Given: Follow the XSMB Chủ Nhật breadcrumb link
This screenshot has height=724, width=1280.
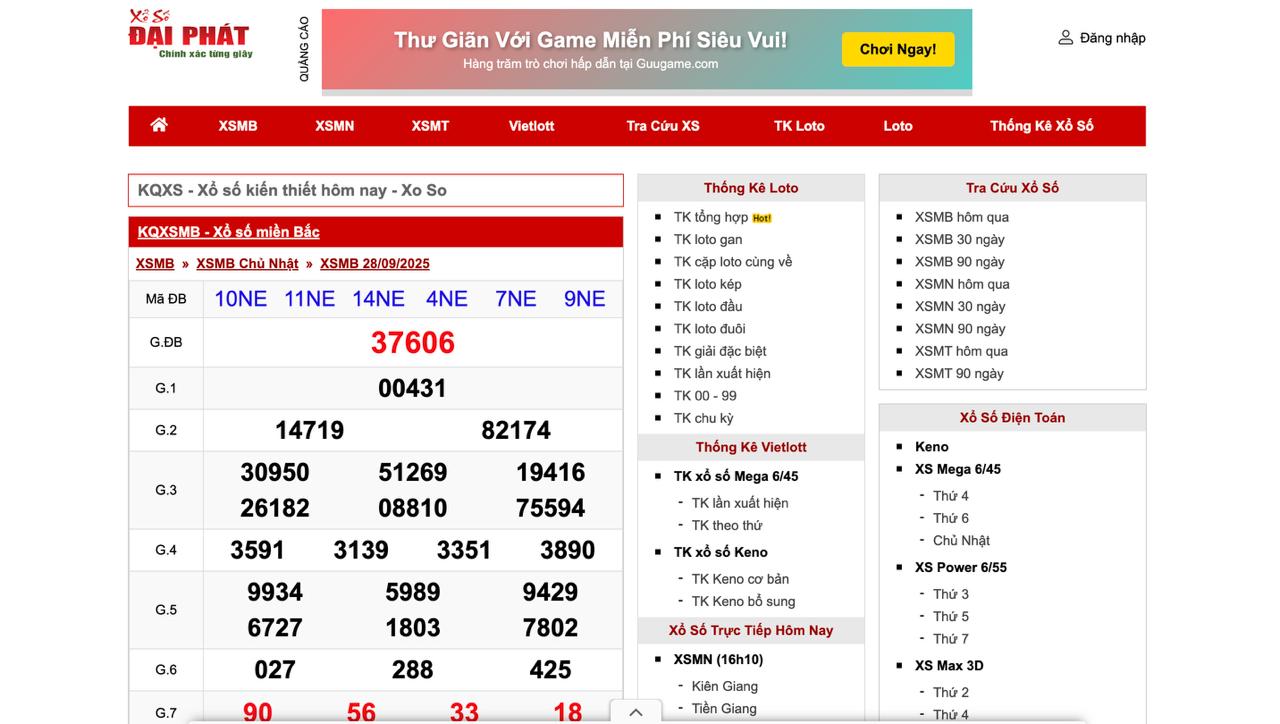Looking at the screenshot, I should pos(247,264).
